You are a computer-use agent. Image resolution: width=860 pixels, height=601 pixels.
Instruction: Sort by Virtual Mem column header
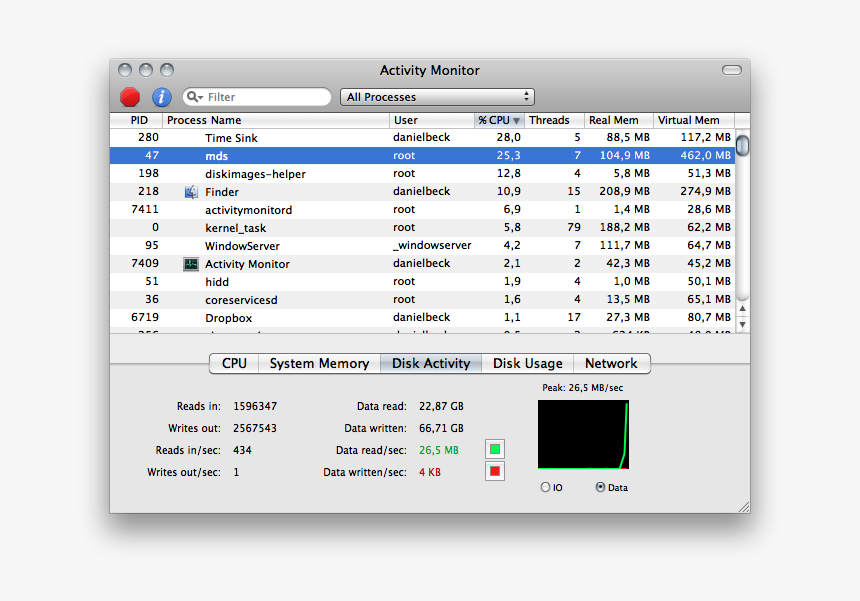point(694,121)
